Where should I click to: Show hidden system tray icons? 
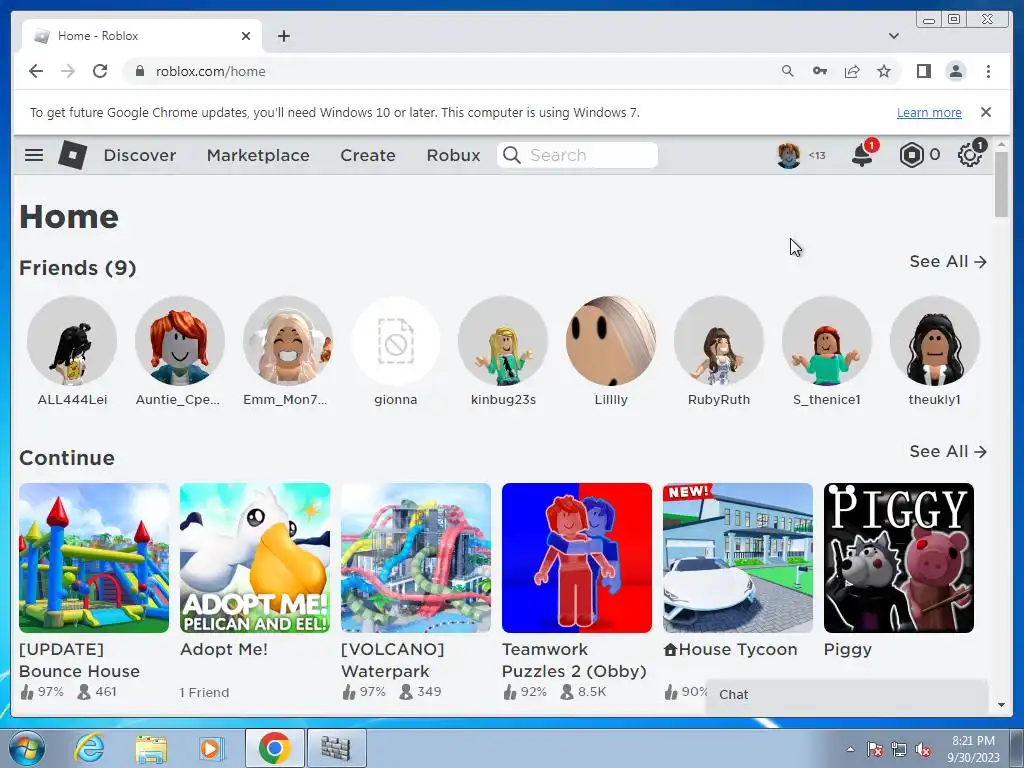click(x=850, y=749)
